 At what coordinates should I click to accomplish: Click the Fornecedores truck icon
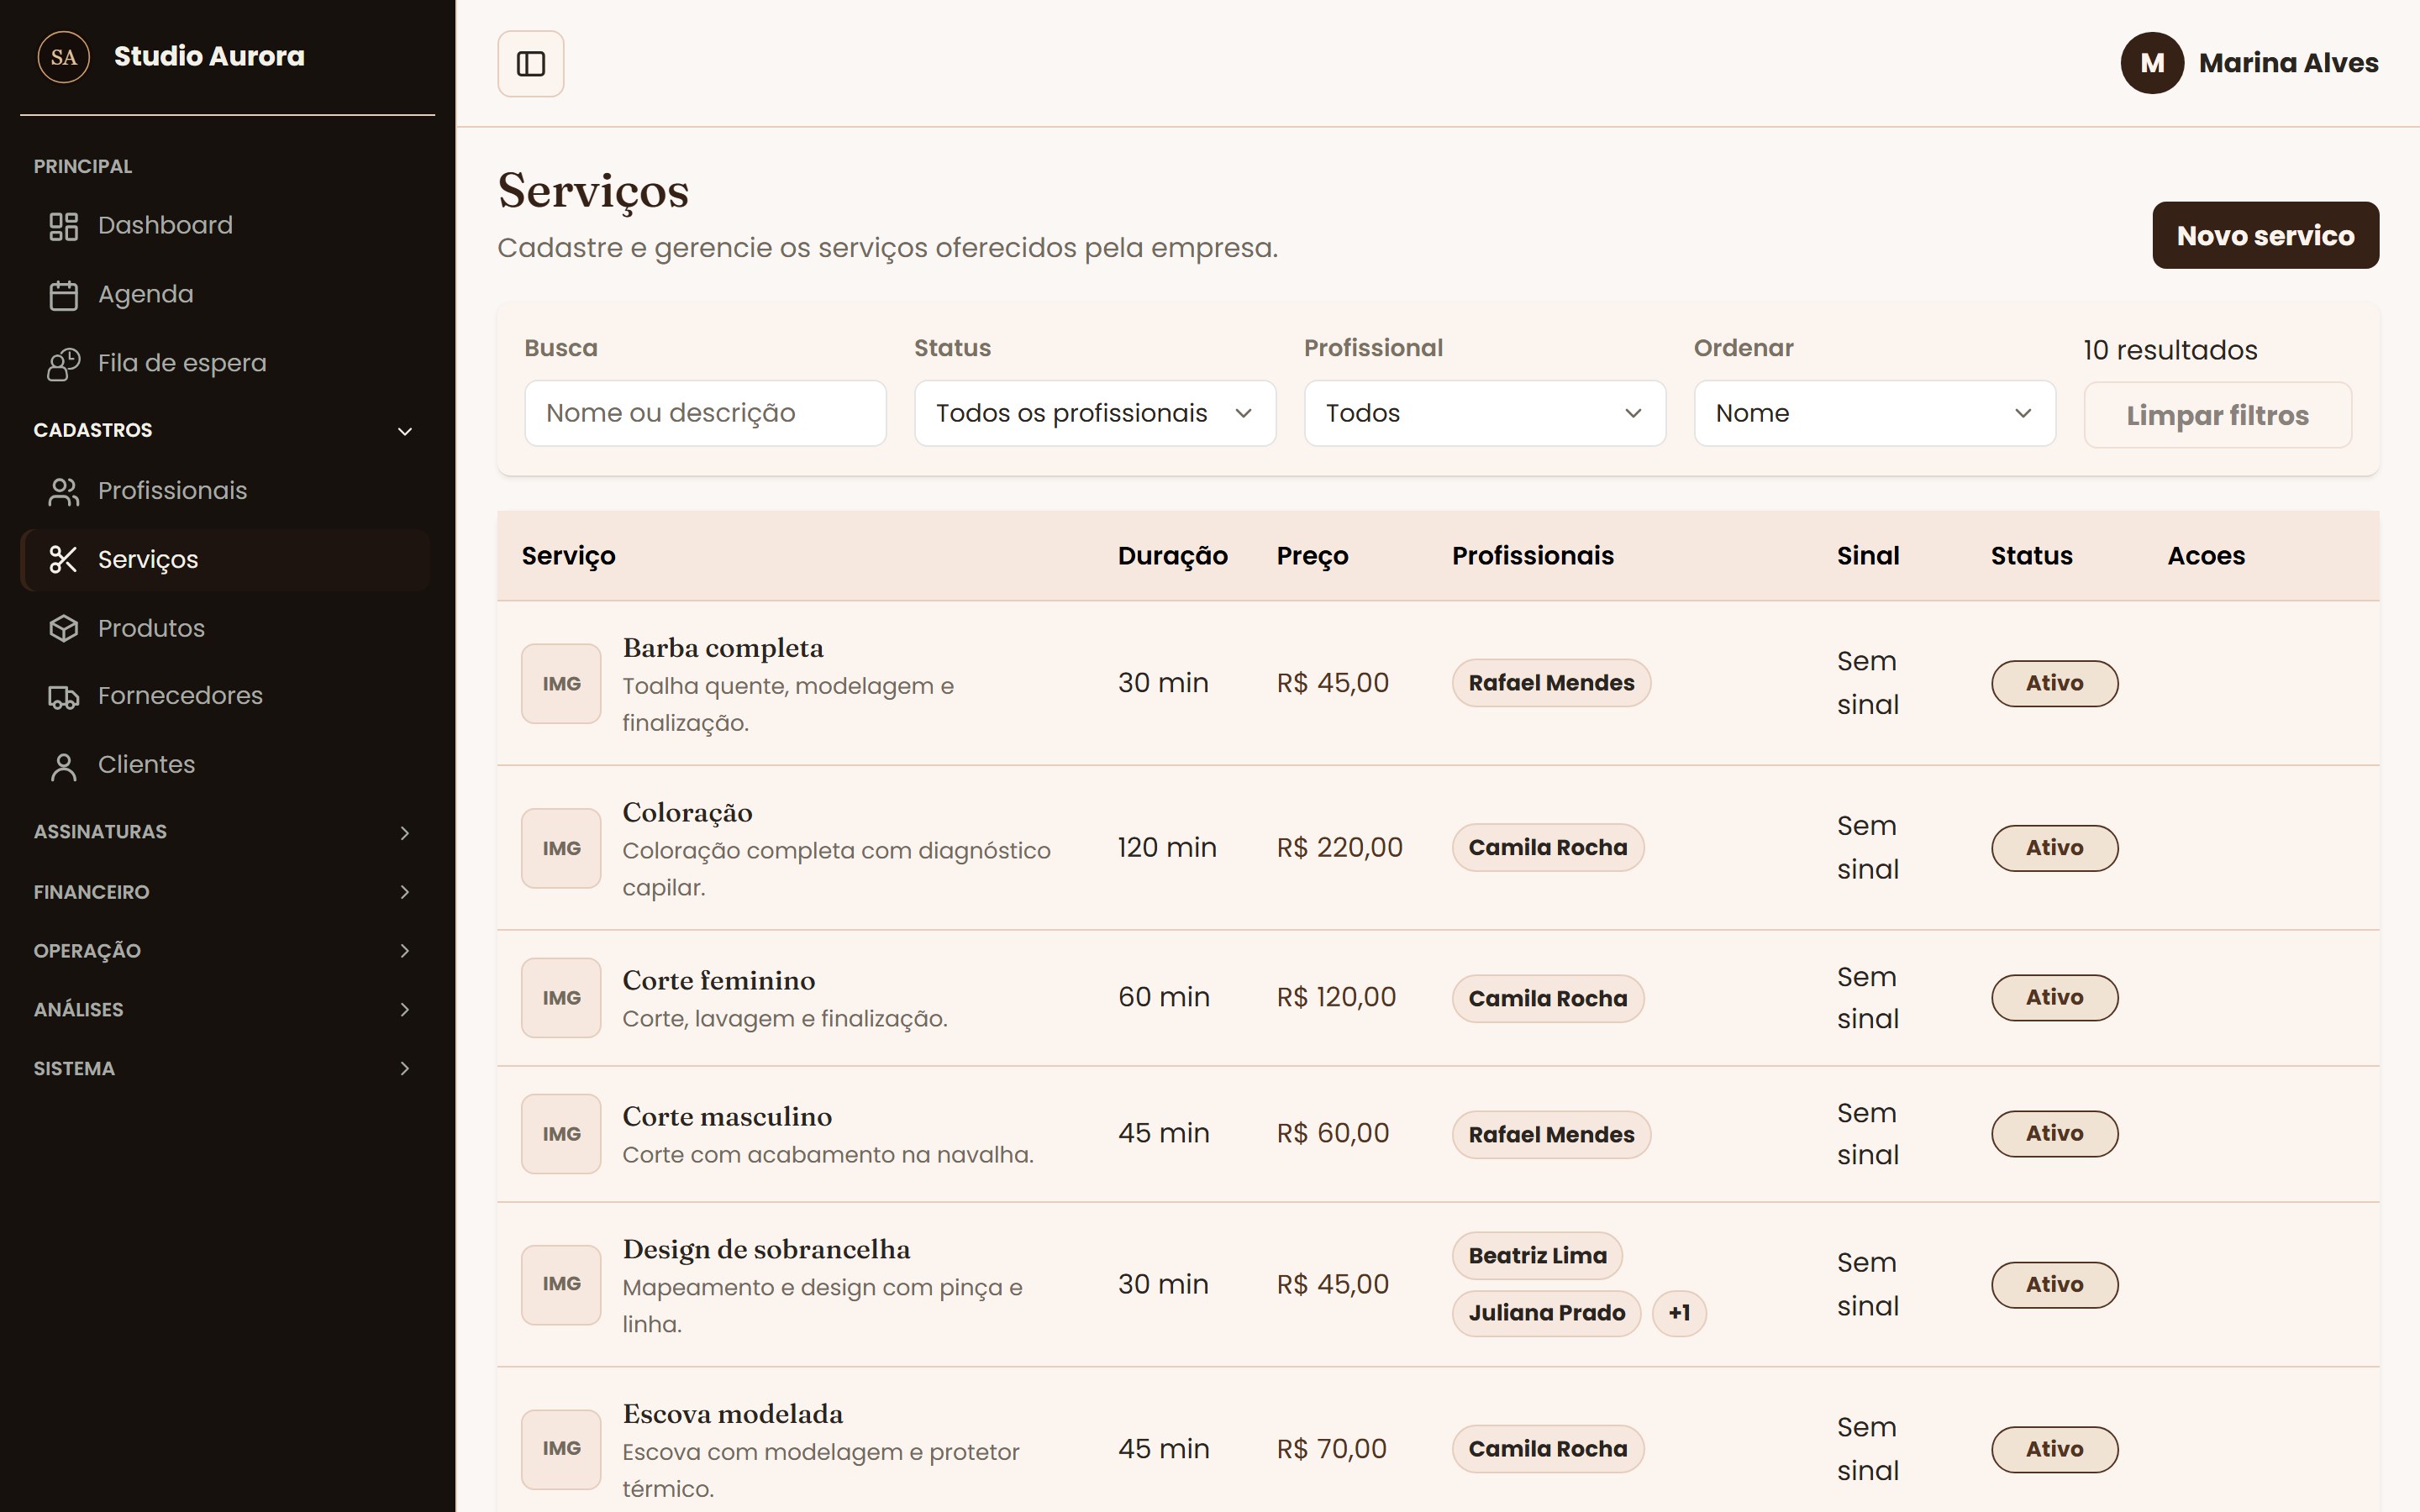(x=64, y=696)
